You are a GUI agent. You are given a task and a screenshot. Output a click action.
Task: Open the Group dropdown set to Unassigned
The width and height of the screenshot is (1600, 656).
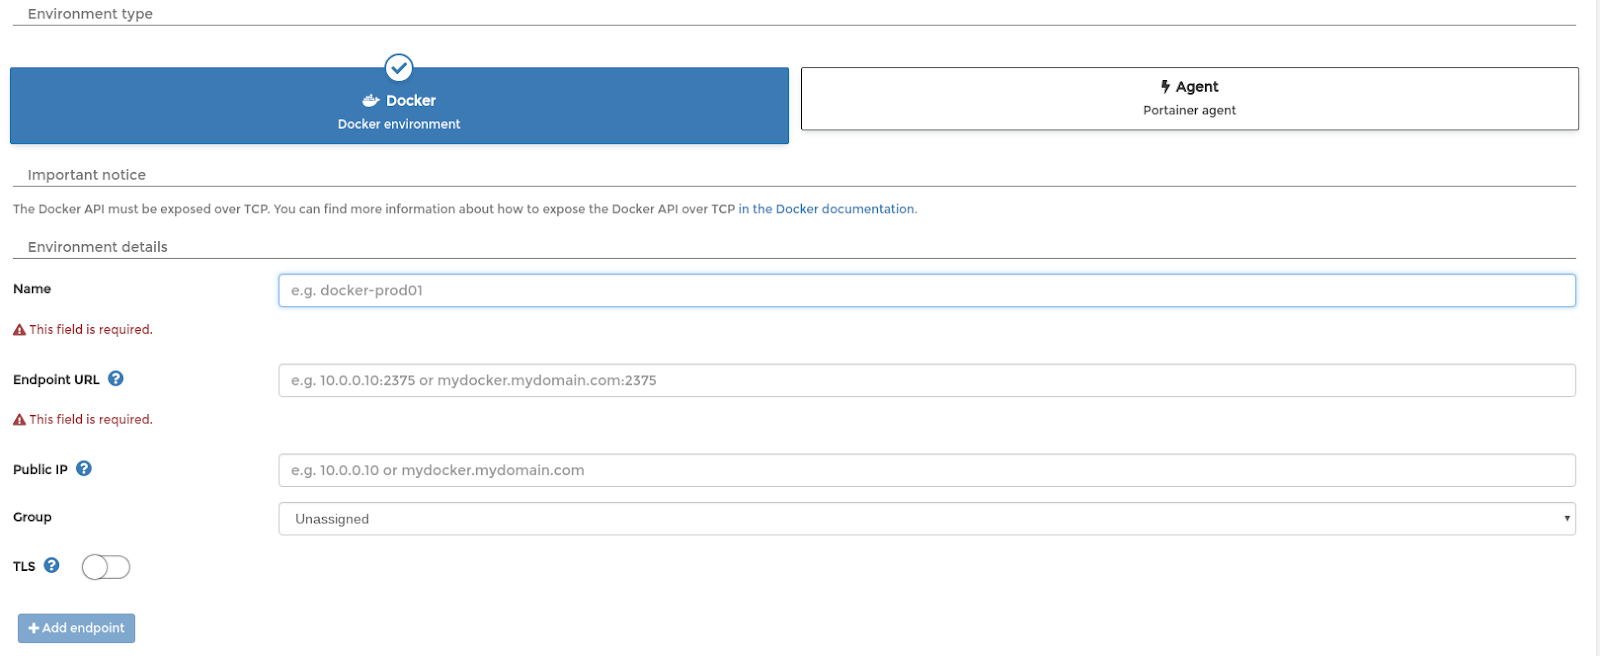click(x=927, y=519)
